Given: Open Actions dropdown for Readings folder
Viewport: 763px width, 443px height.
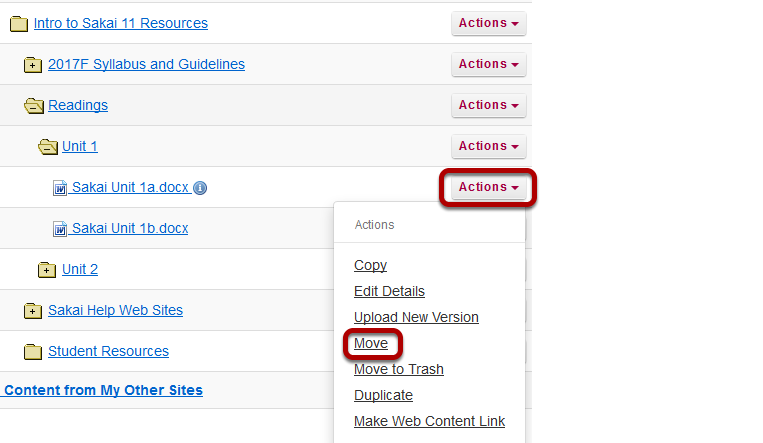Looking at the screenshot, I should click(x=489, y=105).
